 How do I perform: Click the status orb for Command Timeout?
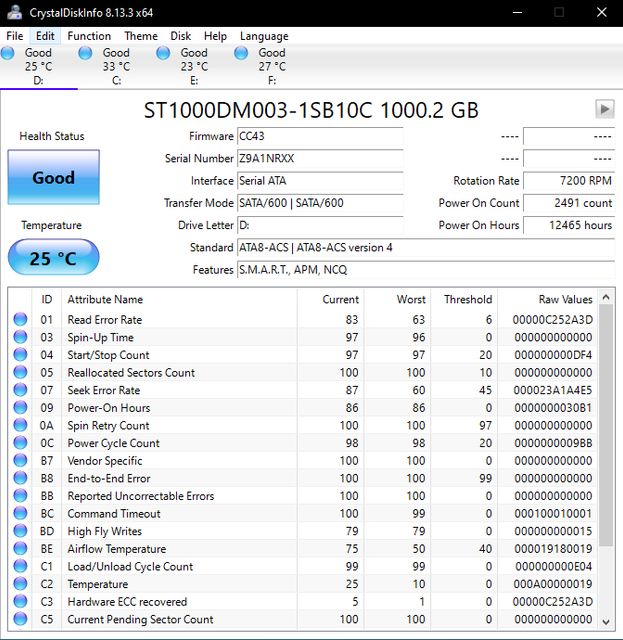[20, 513]
